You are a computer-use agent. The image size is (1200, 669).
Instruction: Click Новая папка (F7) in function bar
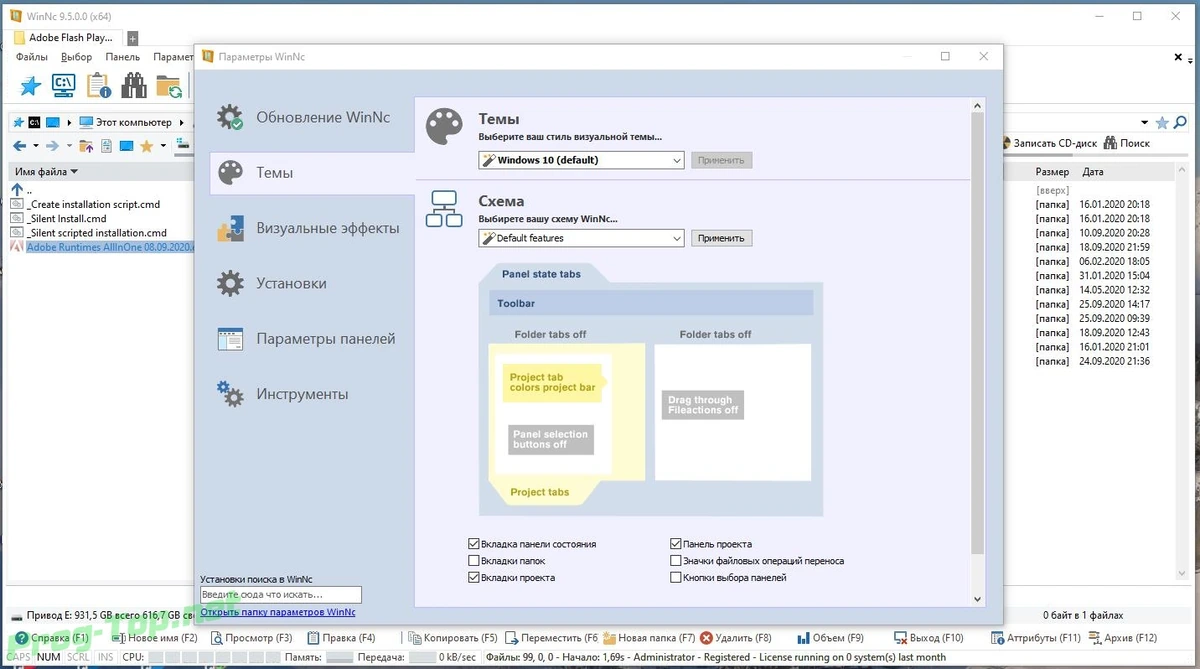click(x=648, y=638)
